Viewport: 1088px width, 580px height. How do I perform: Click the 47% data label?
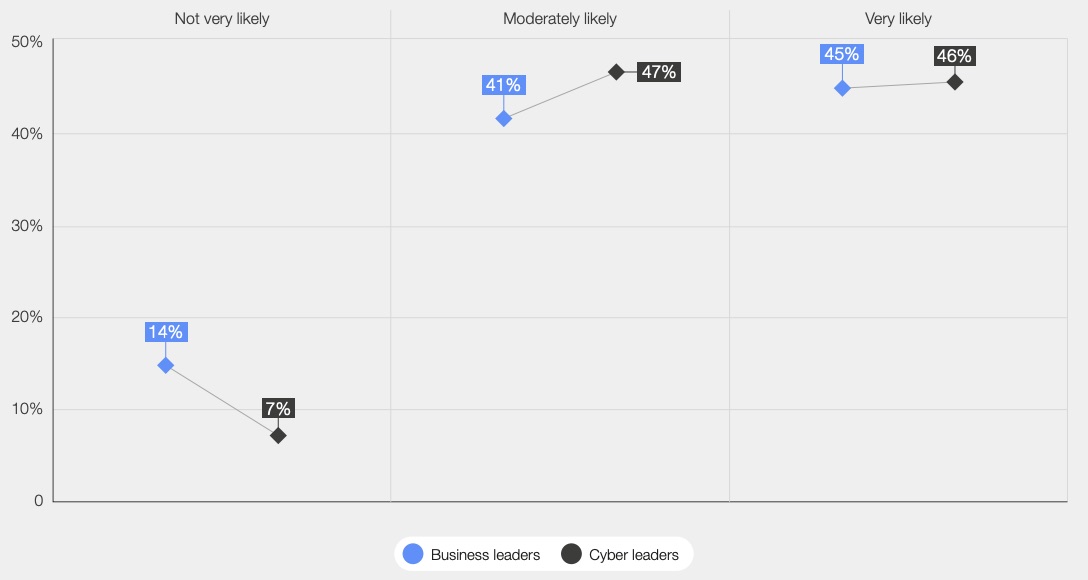(x=659, y=71)
